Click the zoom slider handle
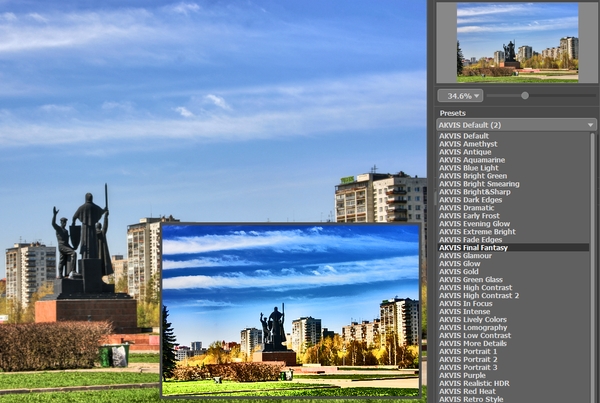 click(x=525, y=96)
